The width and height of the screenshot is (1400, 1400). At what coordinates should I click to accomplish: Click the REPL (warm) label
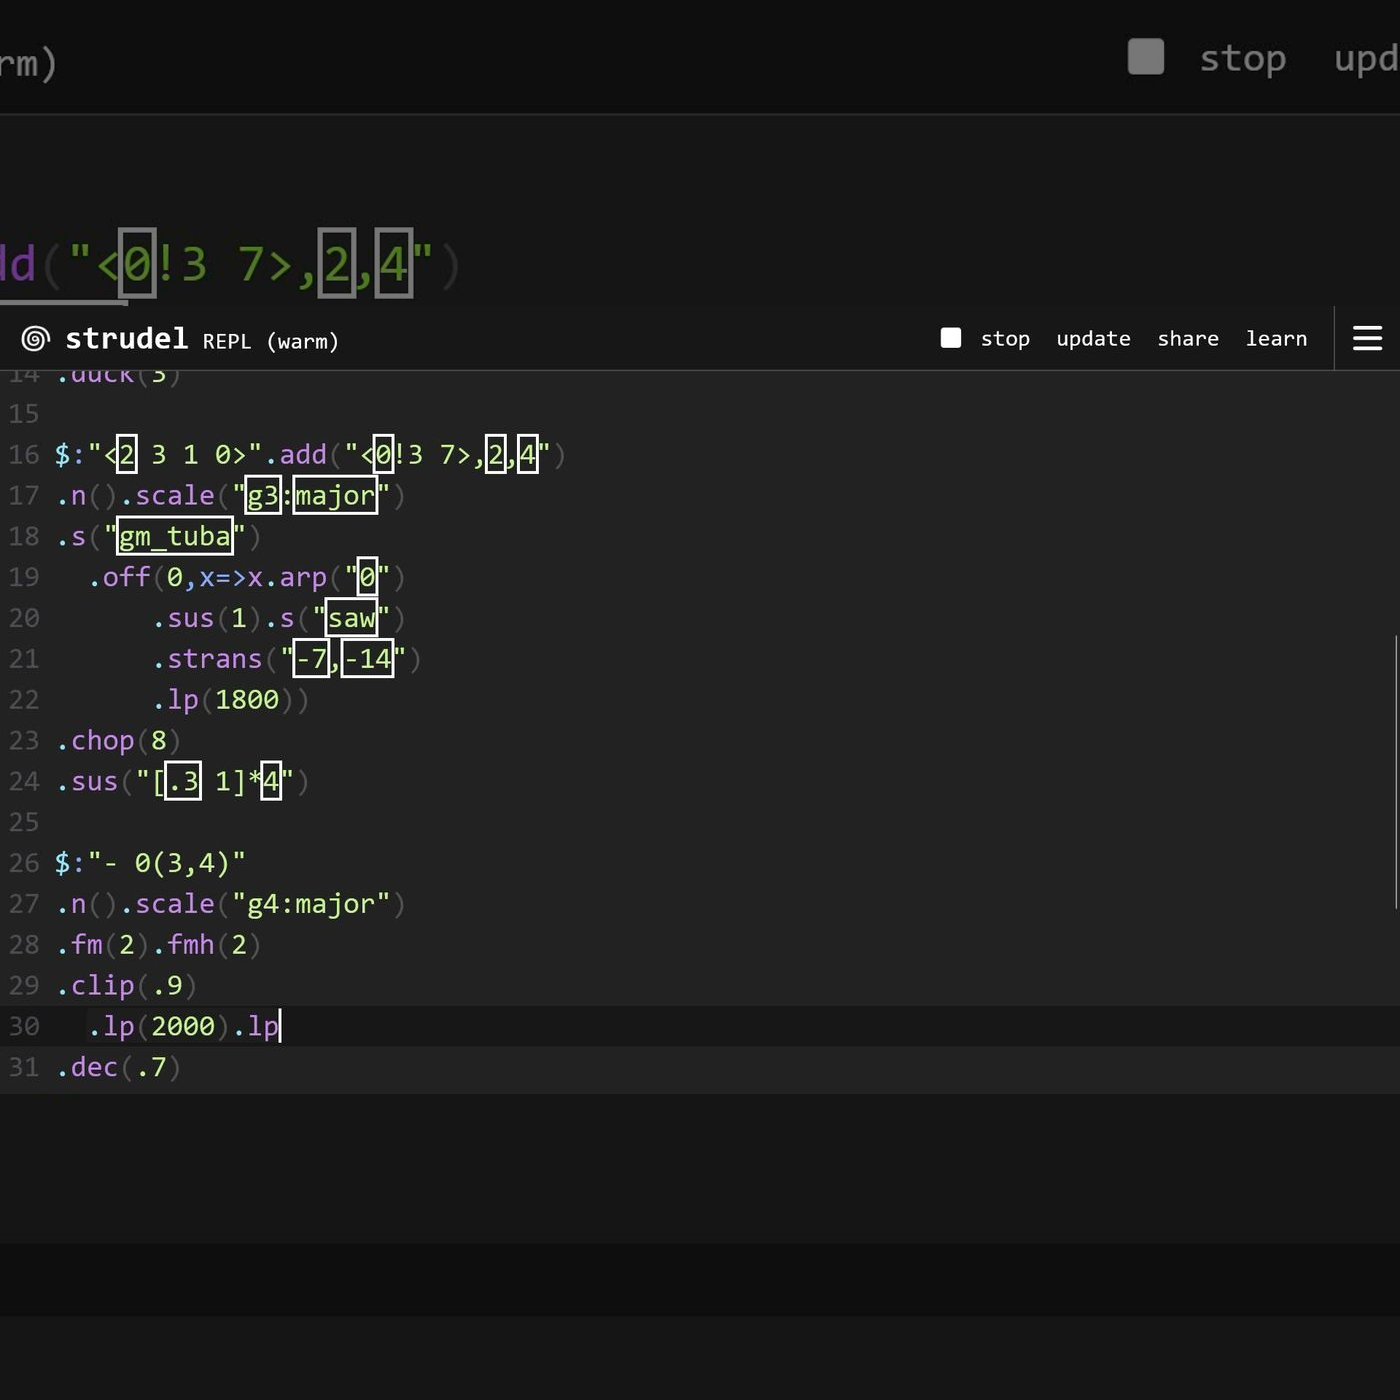pos(271,342)
